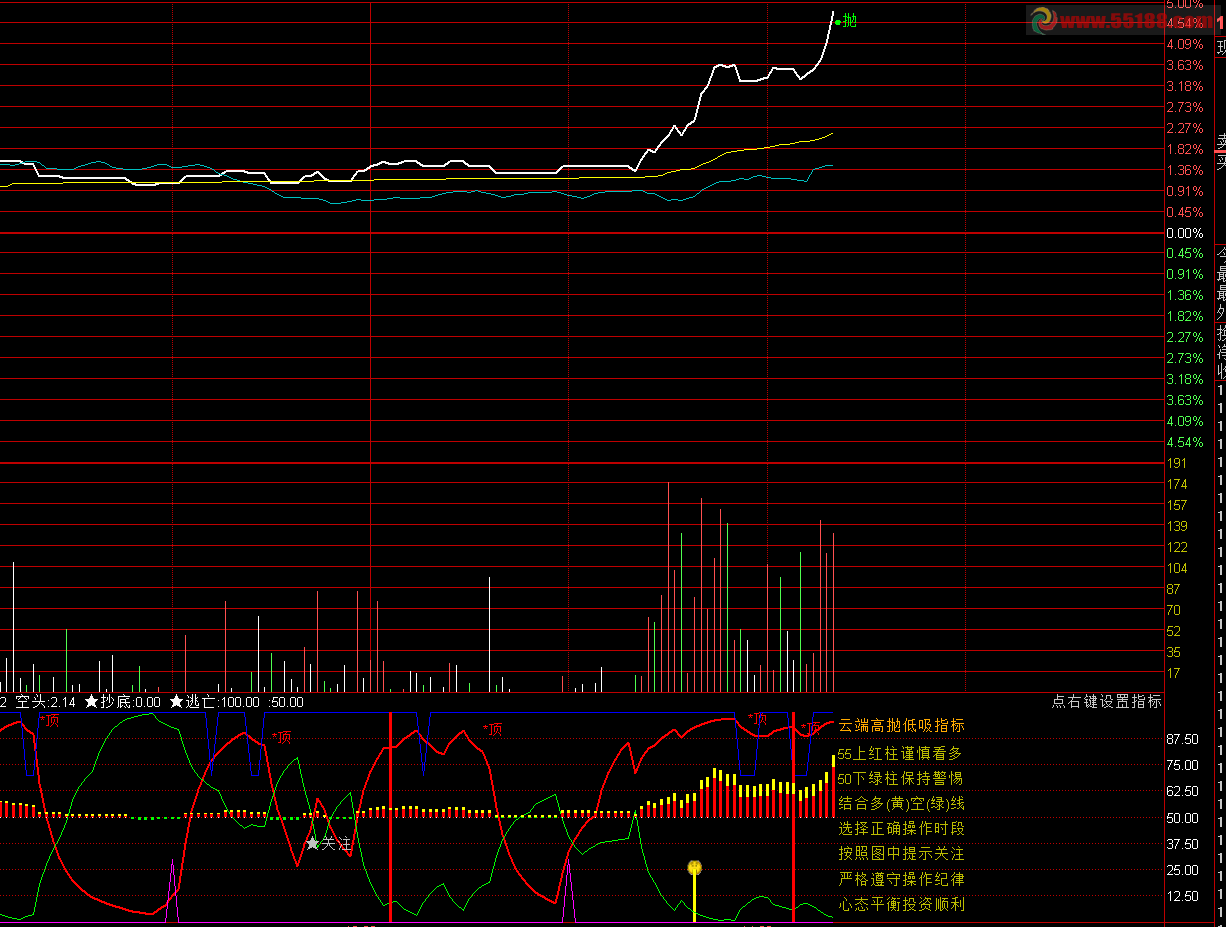Click the 12.50 indicator axis label

click(1183, 895)
